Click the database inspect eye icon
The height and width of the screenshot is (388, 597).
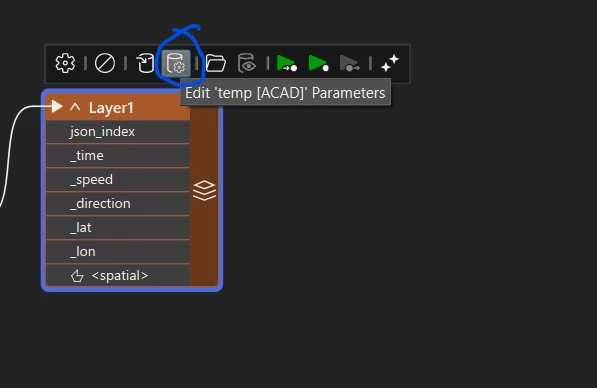point(247,63)
